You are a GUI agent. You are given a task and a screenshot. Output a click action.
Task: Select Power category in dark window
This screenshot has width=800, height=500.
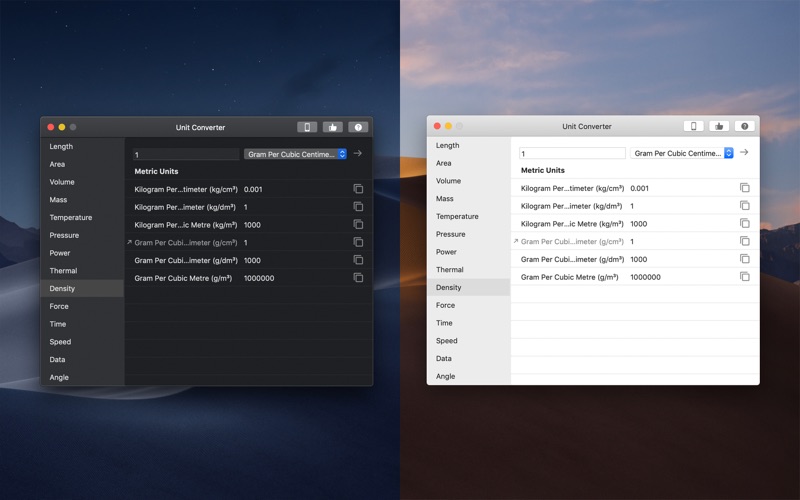pos(82,253)
